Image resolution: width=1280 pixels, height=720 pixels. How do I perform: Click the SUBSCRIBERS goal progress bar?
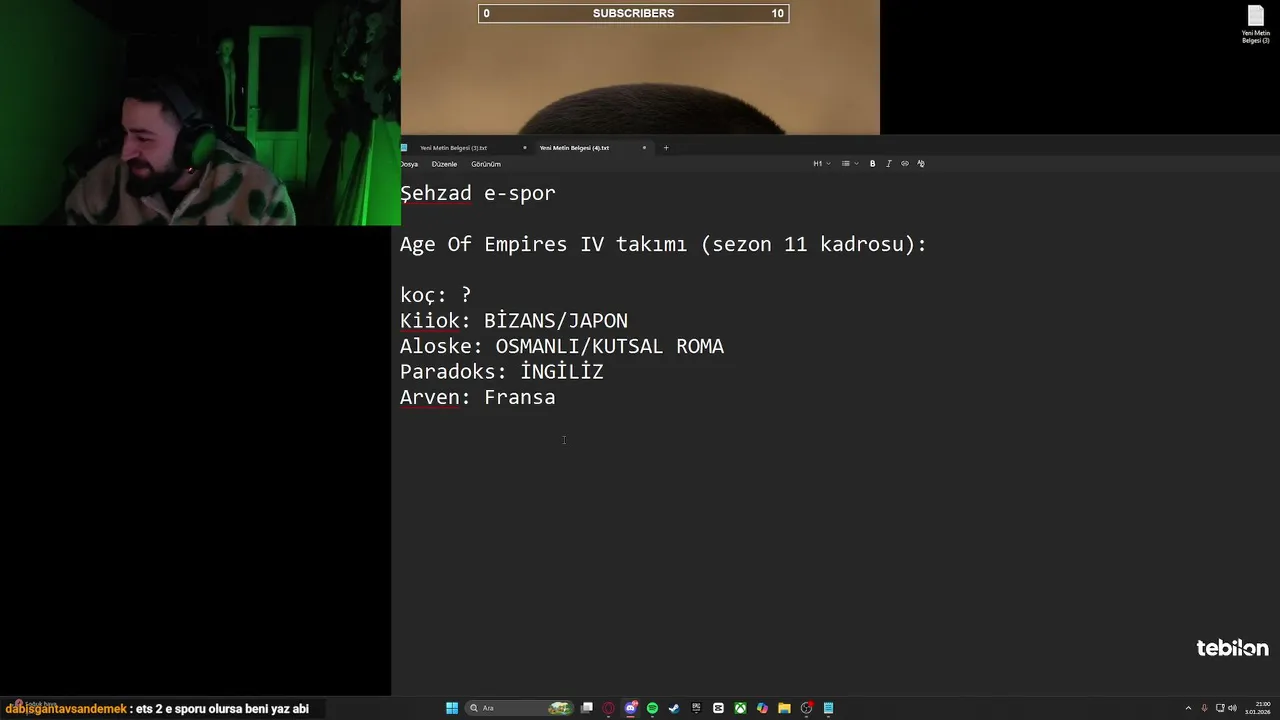633,13
